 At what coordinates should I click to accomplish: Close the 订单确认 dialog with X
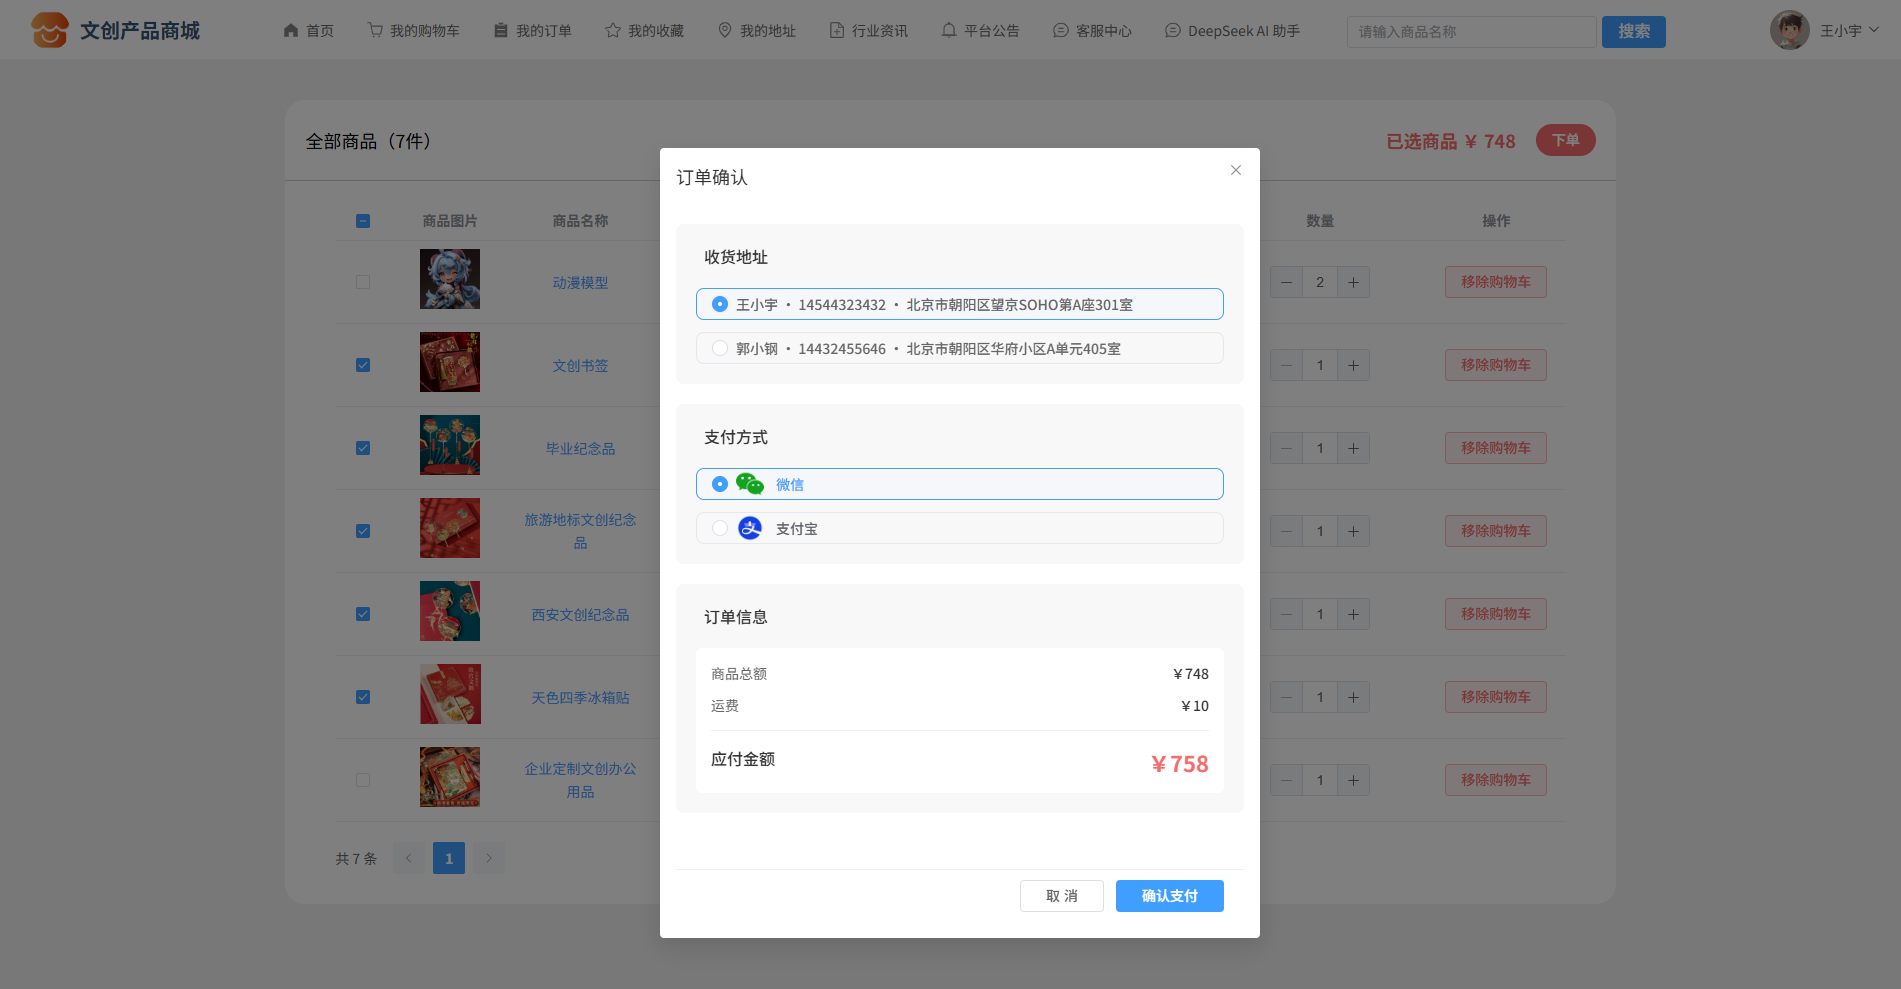point(1235,170)
